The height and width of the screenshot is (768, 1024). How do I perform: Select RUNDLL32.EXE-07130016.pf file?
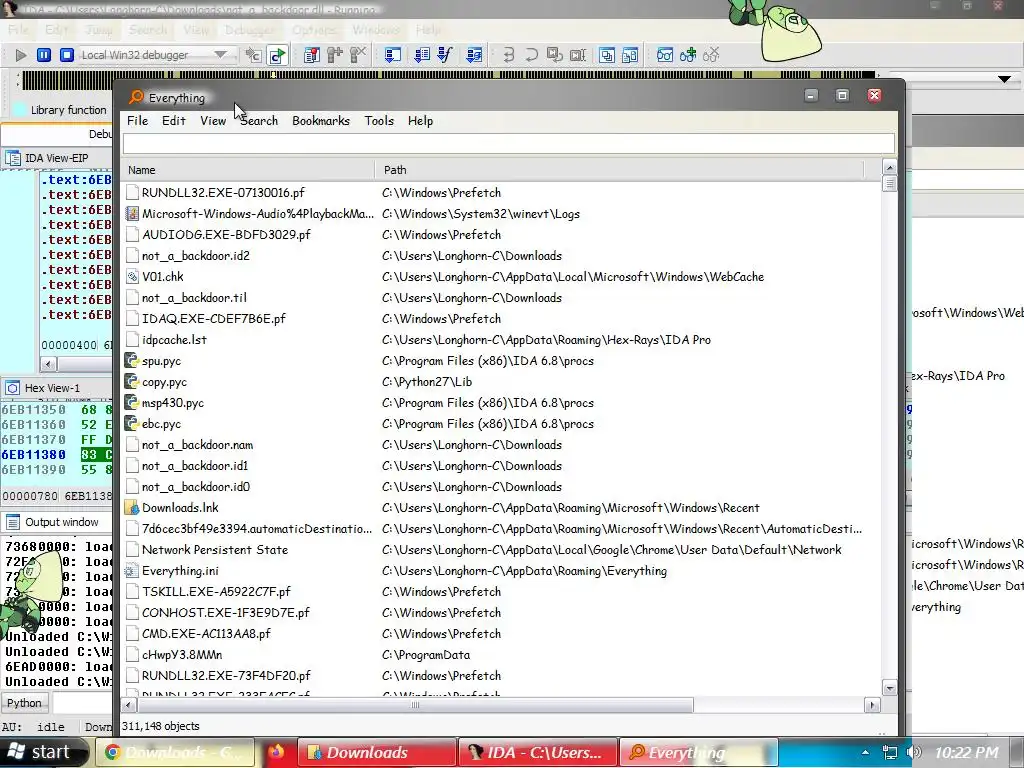pyautogui.click(x=223, y=193)
